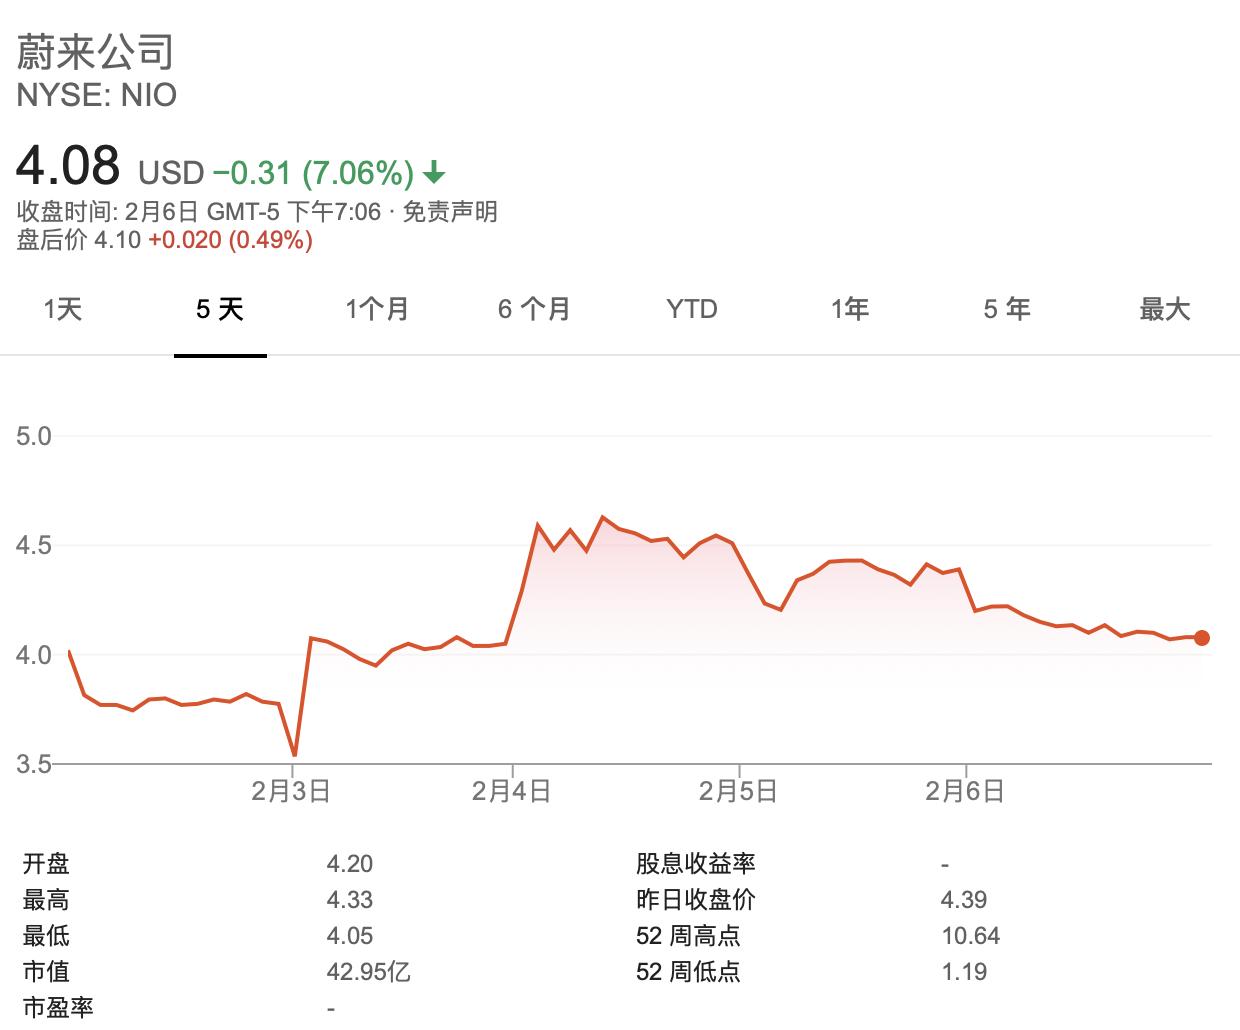
Task: Select the 5 天 tab
Action: point(220,309)
